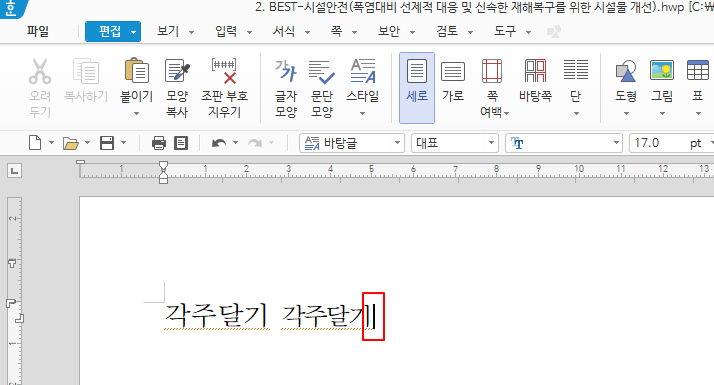Undo the last action
This screenshot has height=385, width=714.
(219, 143)
